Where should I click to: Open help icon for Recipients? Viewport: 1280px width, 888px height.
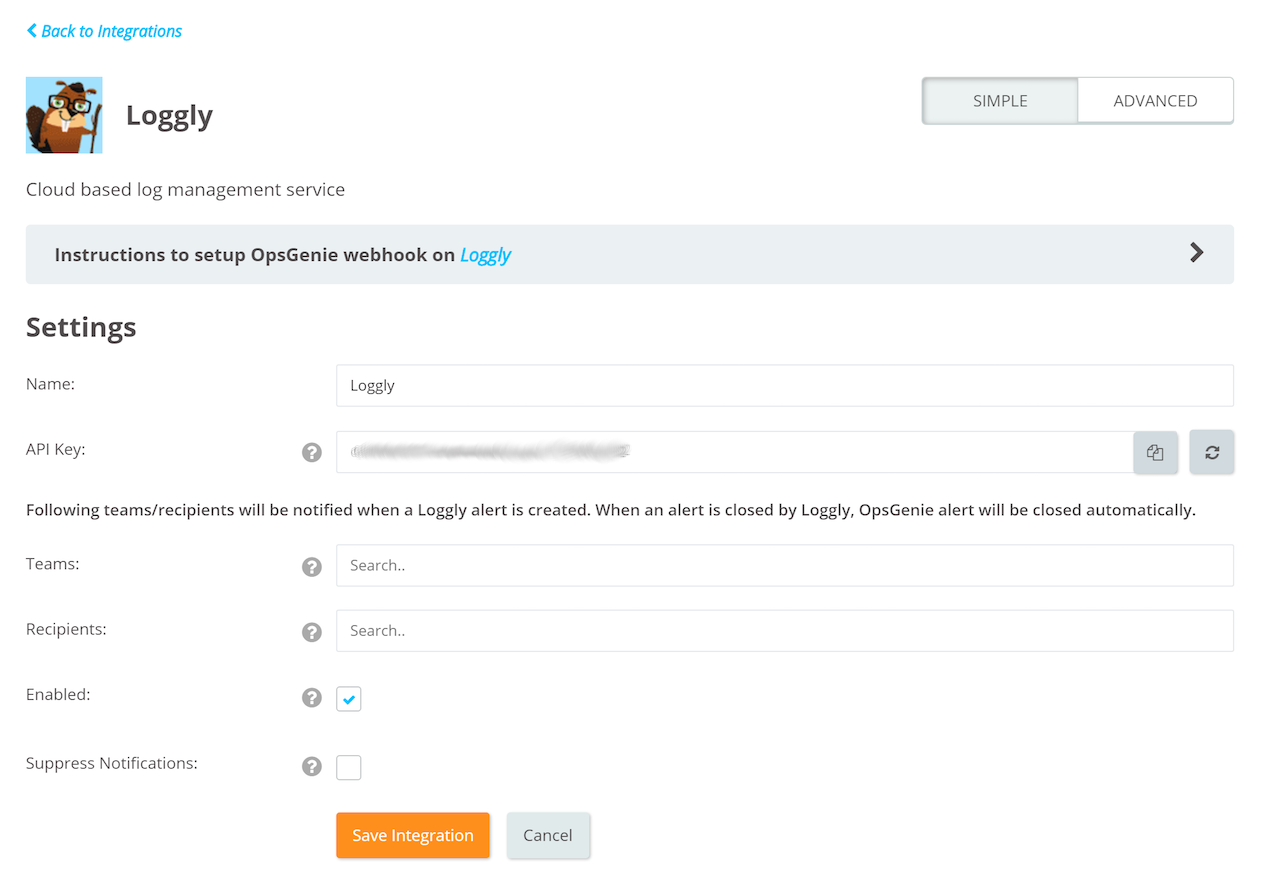coord(312,632)
